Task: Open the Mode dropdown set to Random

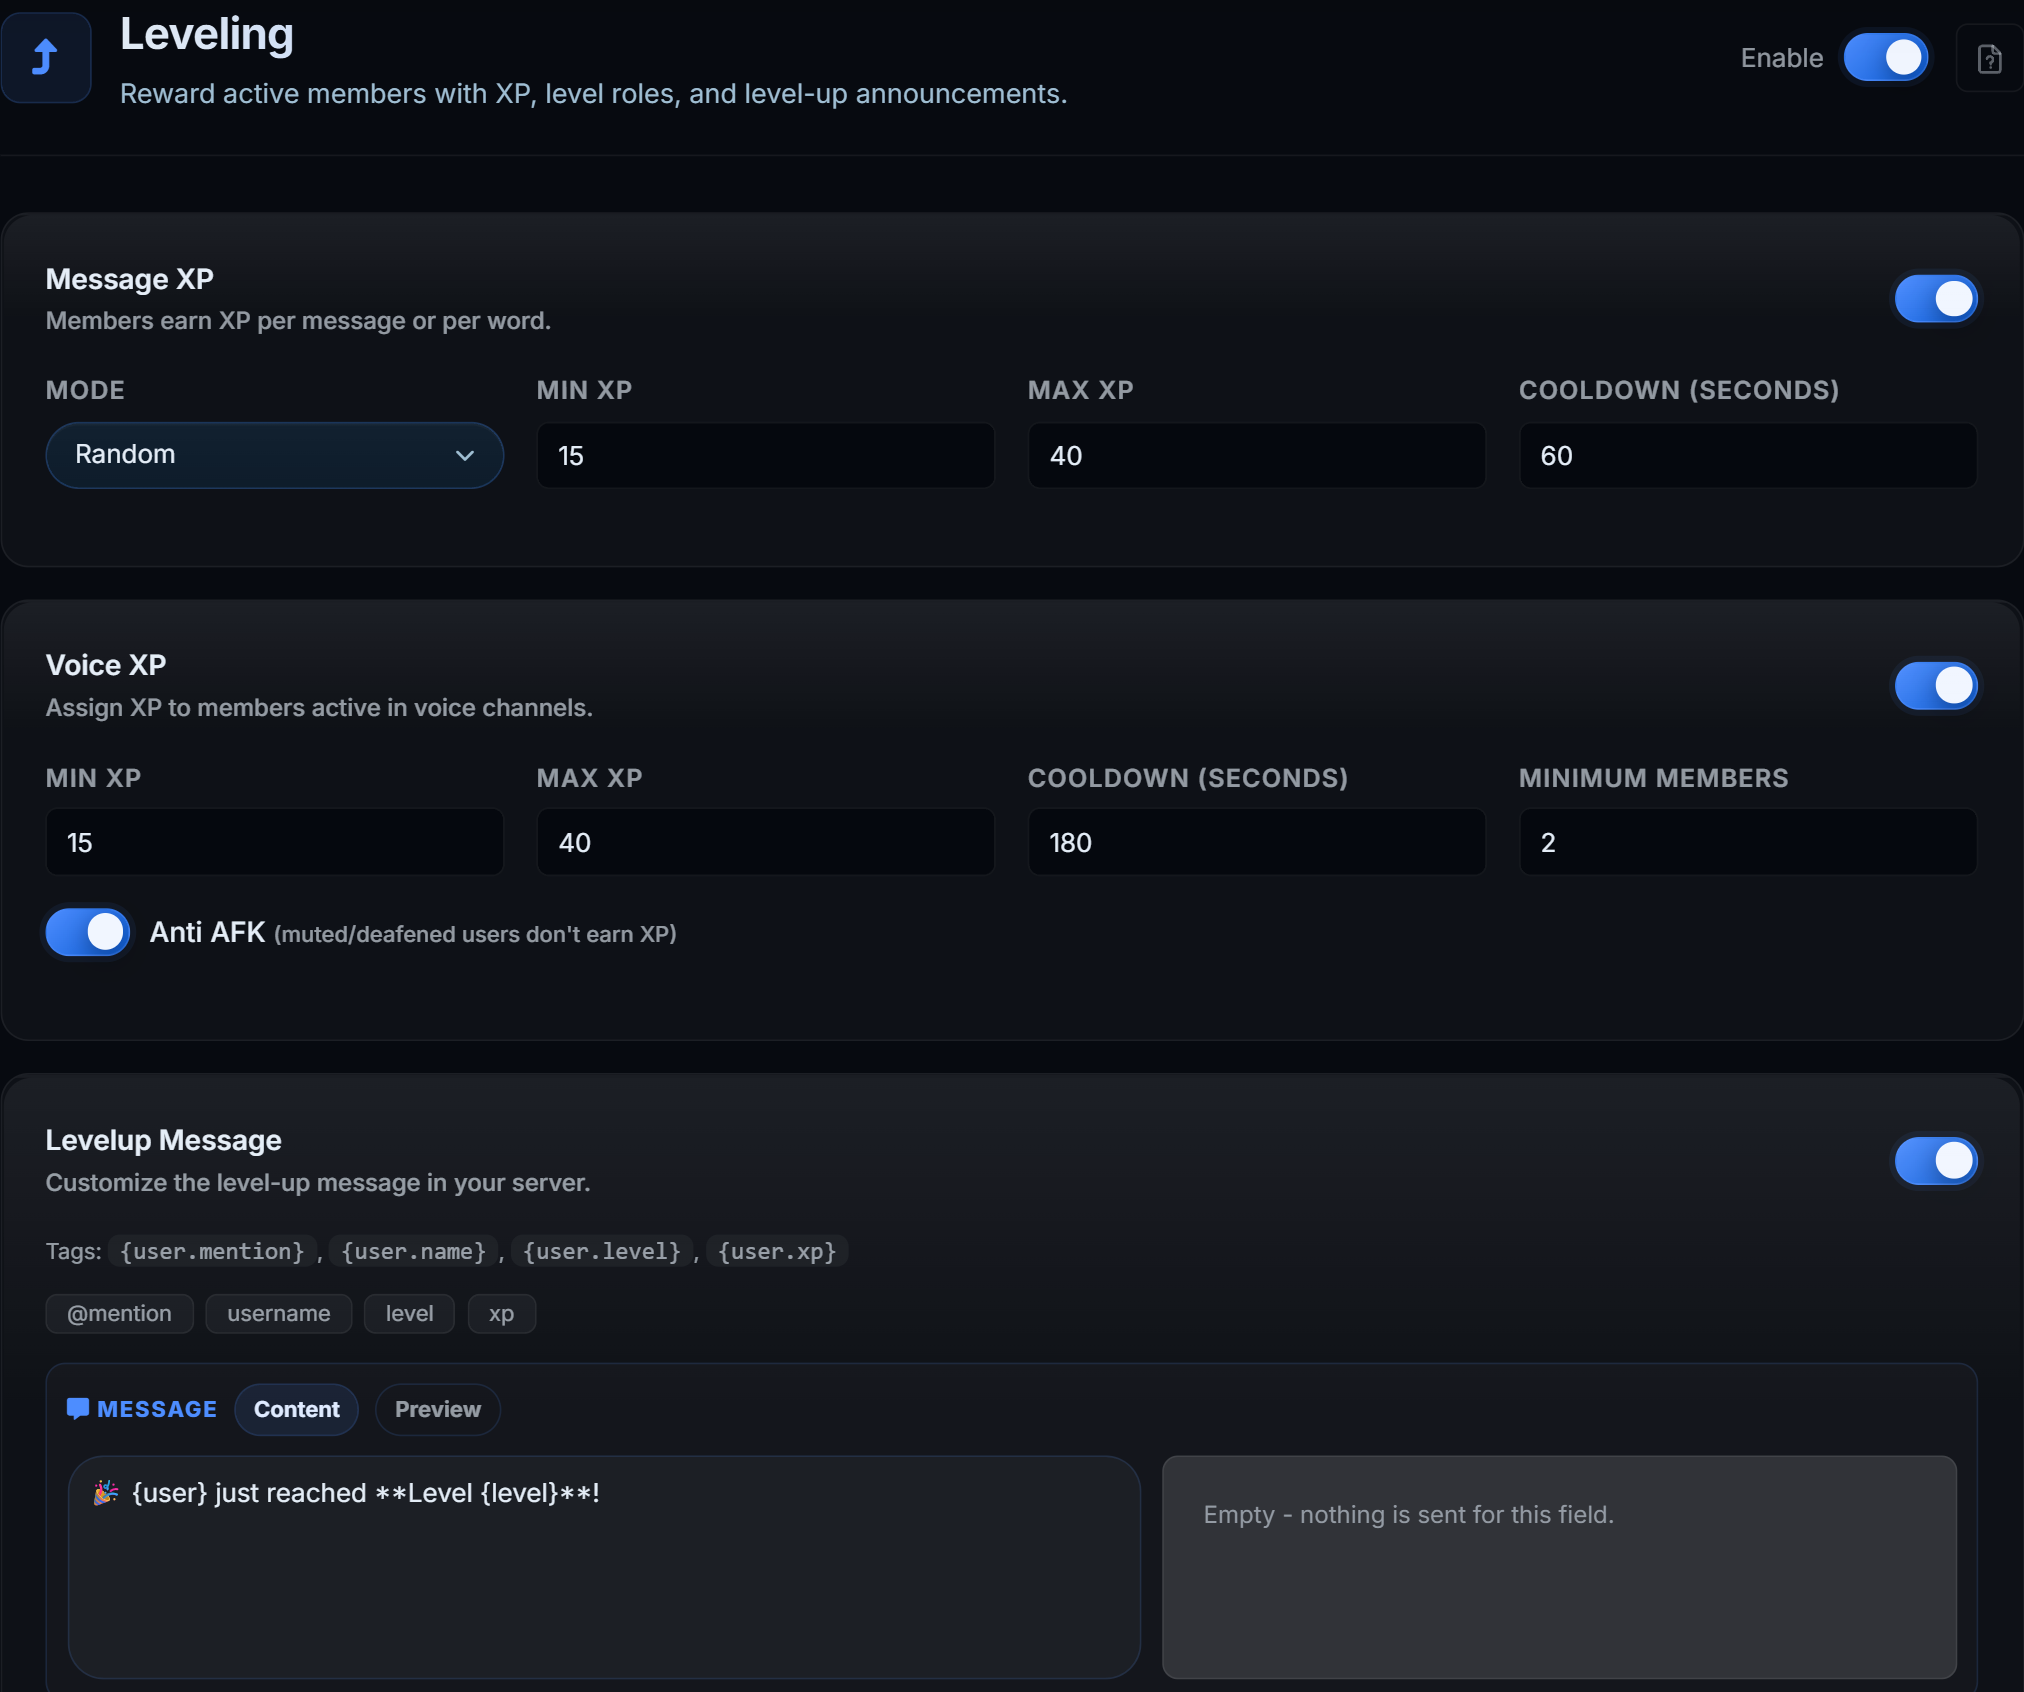Action: [275, 455]
